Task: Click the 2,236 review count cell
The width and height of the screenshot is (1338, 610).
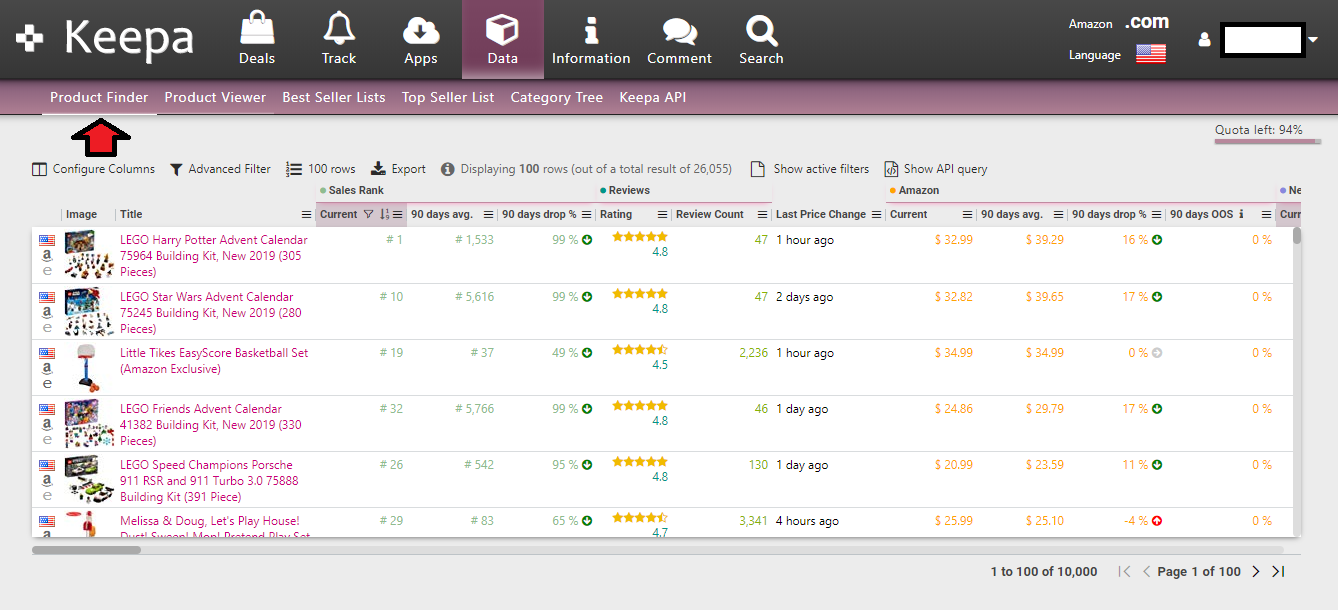Action: [753, 353]
